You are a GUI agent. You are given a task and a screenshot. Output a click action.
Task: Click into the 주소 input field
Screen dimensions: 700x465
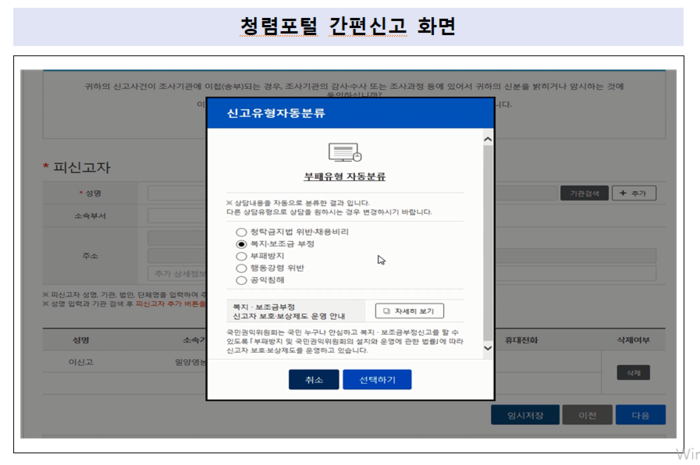coord(175,239)
